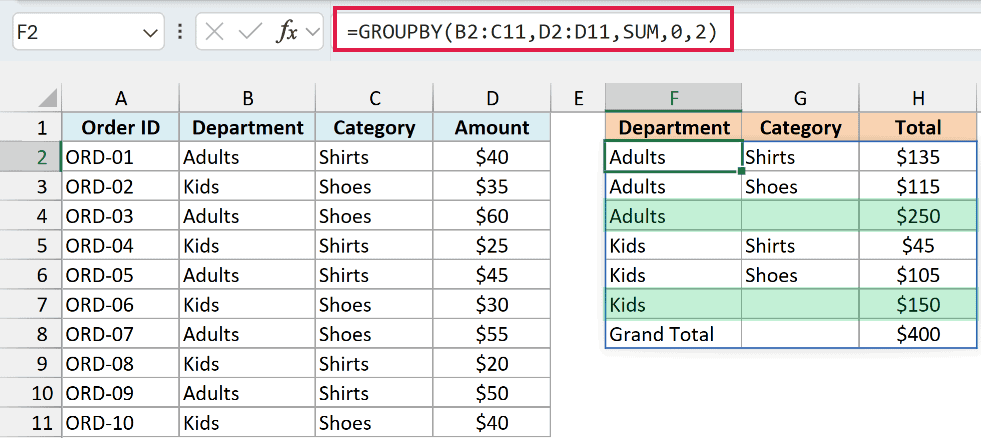
Task: Select cell ORD-10
Action: [121, 422]
